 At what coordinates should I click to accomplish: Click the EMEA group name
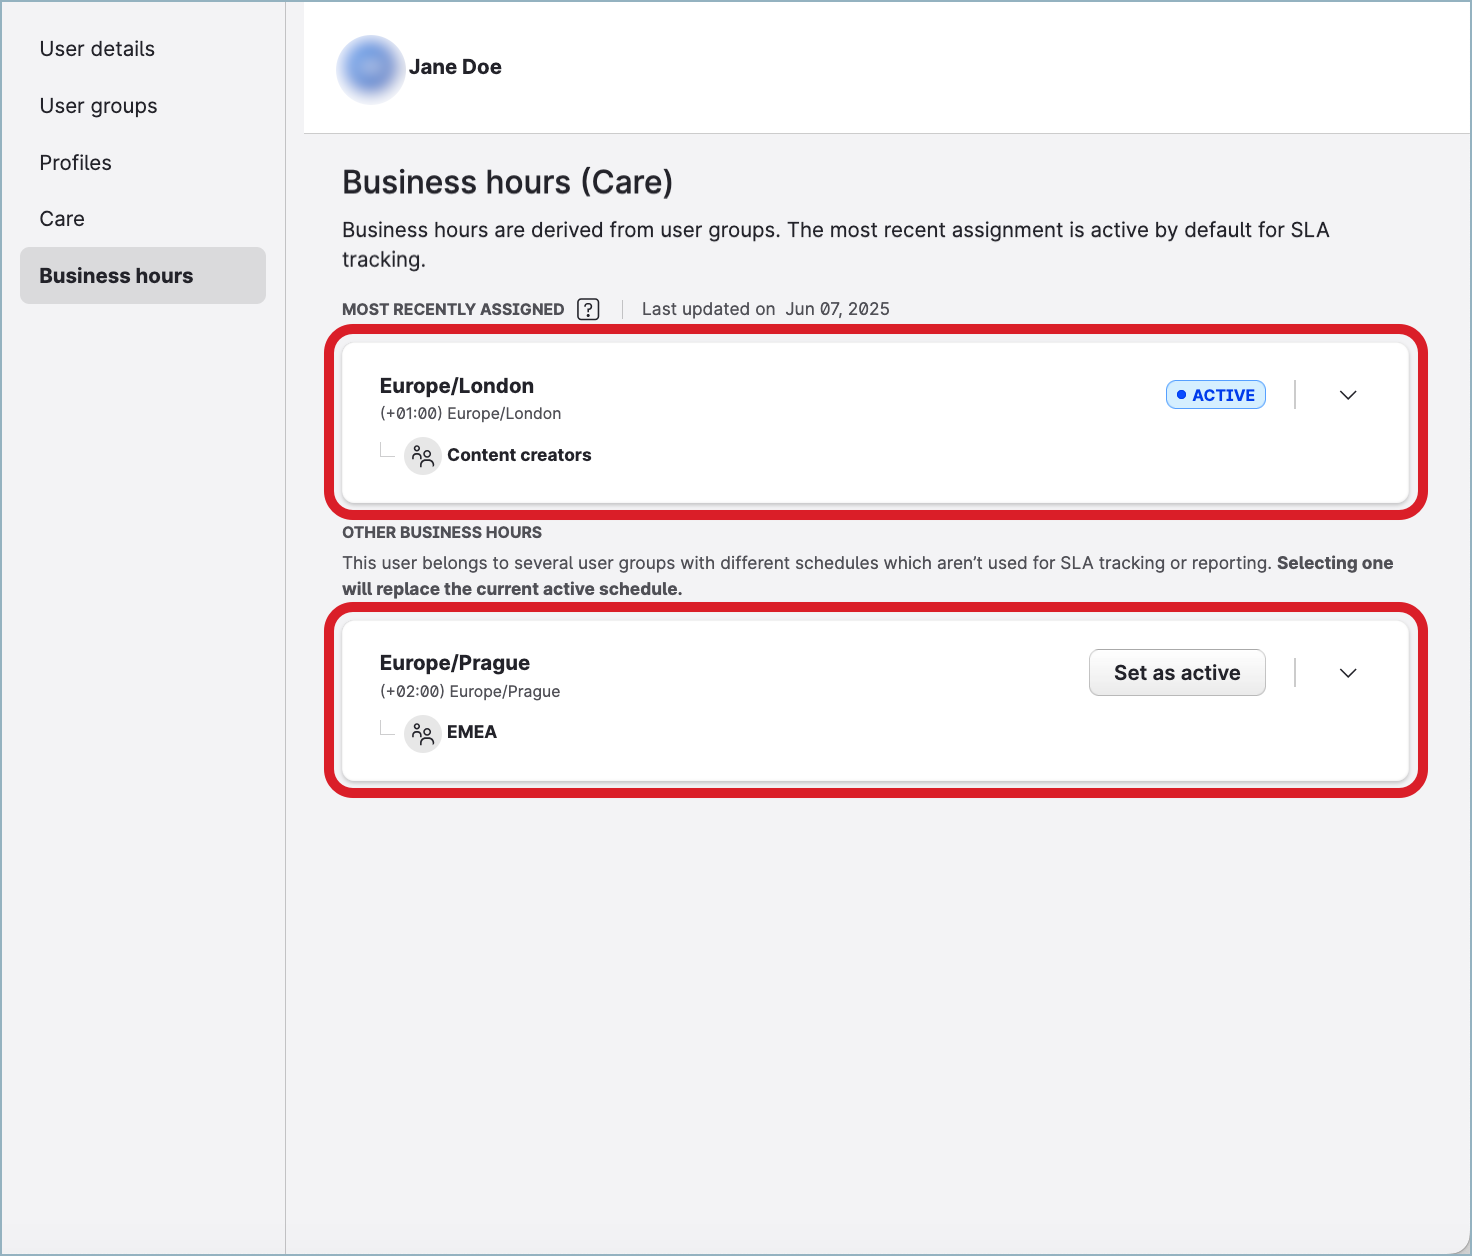[472, 732]
